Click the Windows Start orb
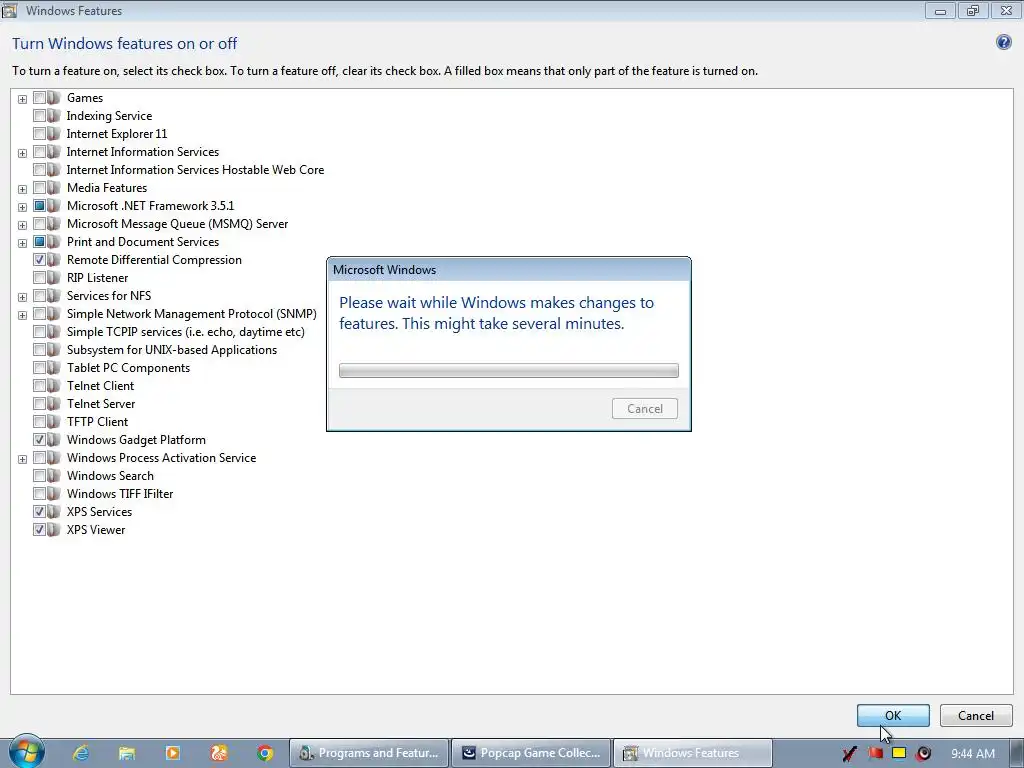The height and width of the screenshot is (768, 1024). [26, 752]
